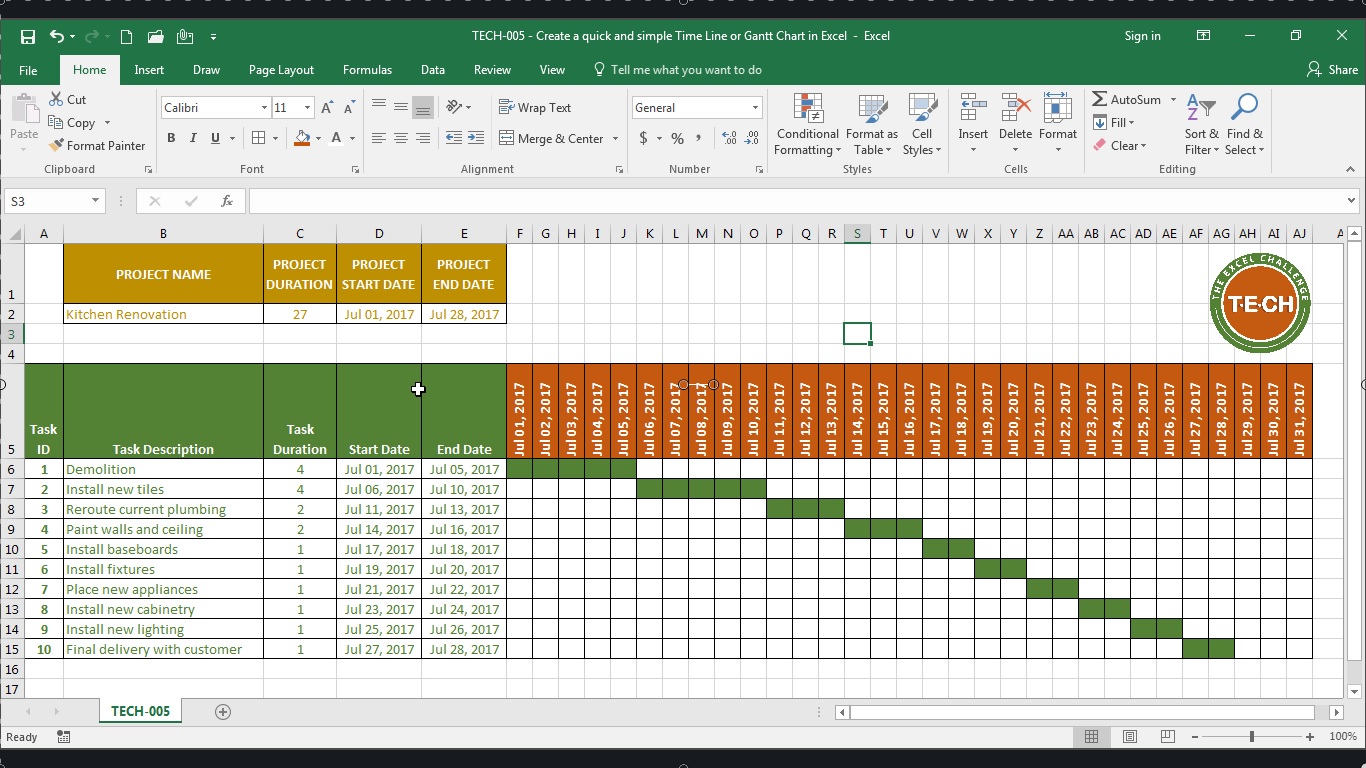Expand the font size dropdown
The width and height of the screenshot is (1366, 768).
coord(307,108)
